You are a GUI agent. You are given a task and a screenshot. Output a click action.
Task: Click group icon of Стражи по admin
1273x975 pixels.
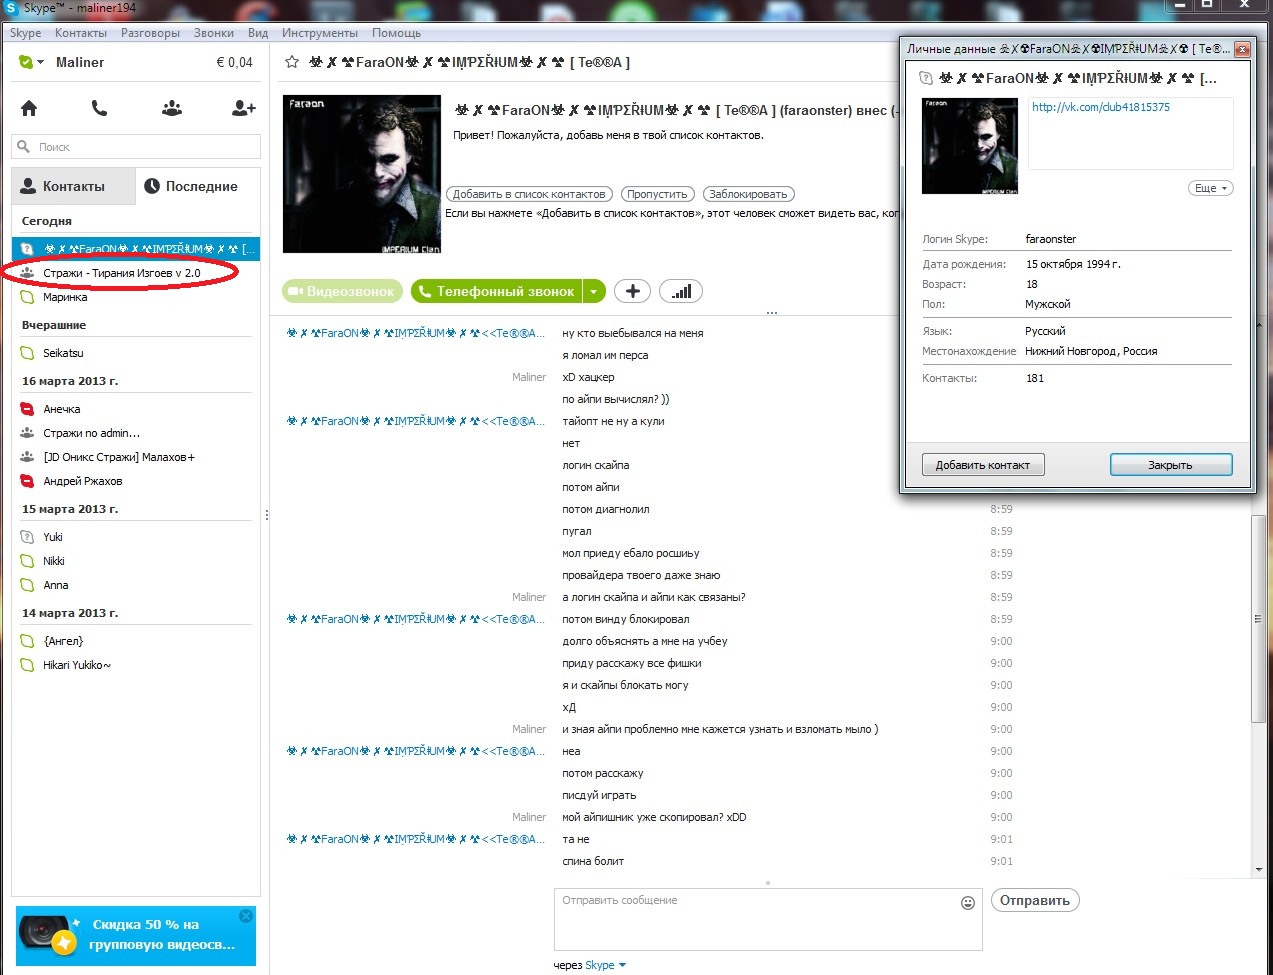[27, 433]
